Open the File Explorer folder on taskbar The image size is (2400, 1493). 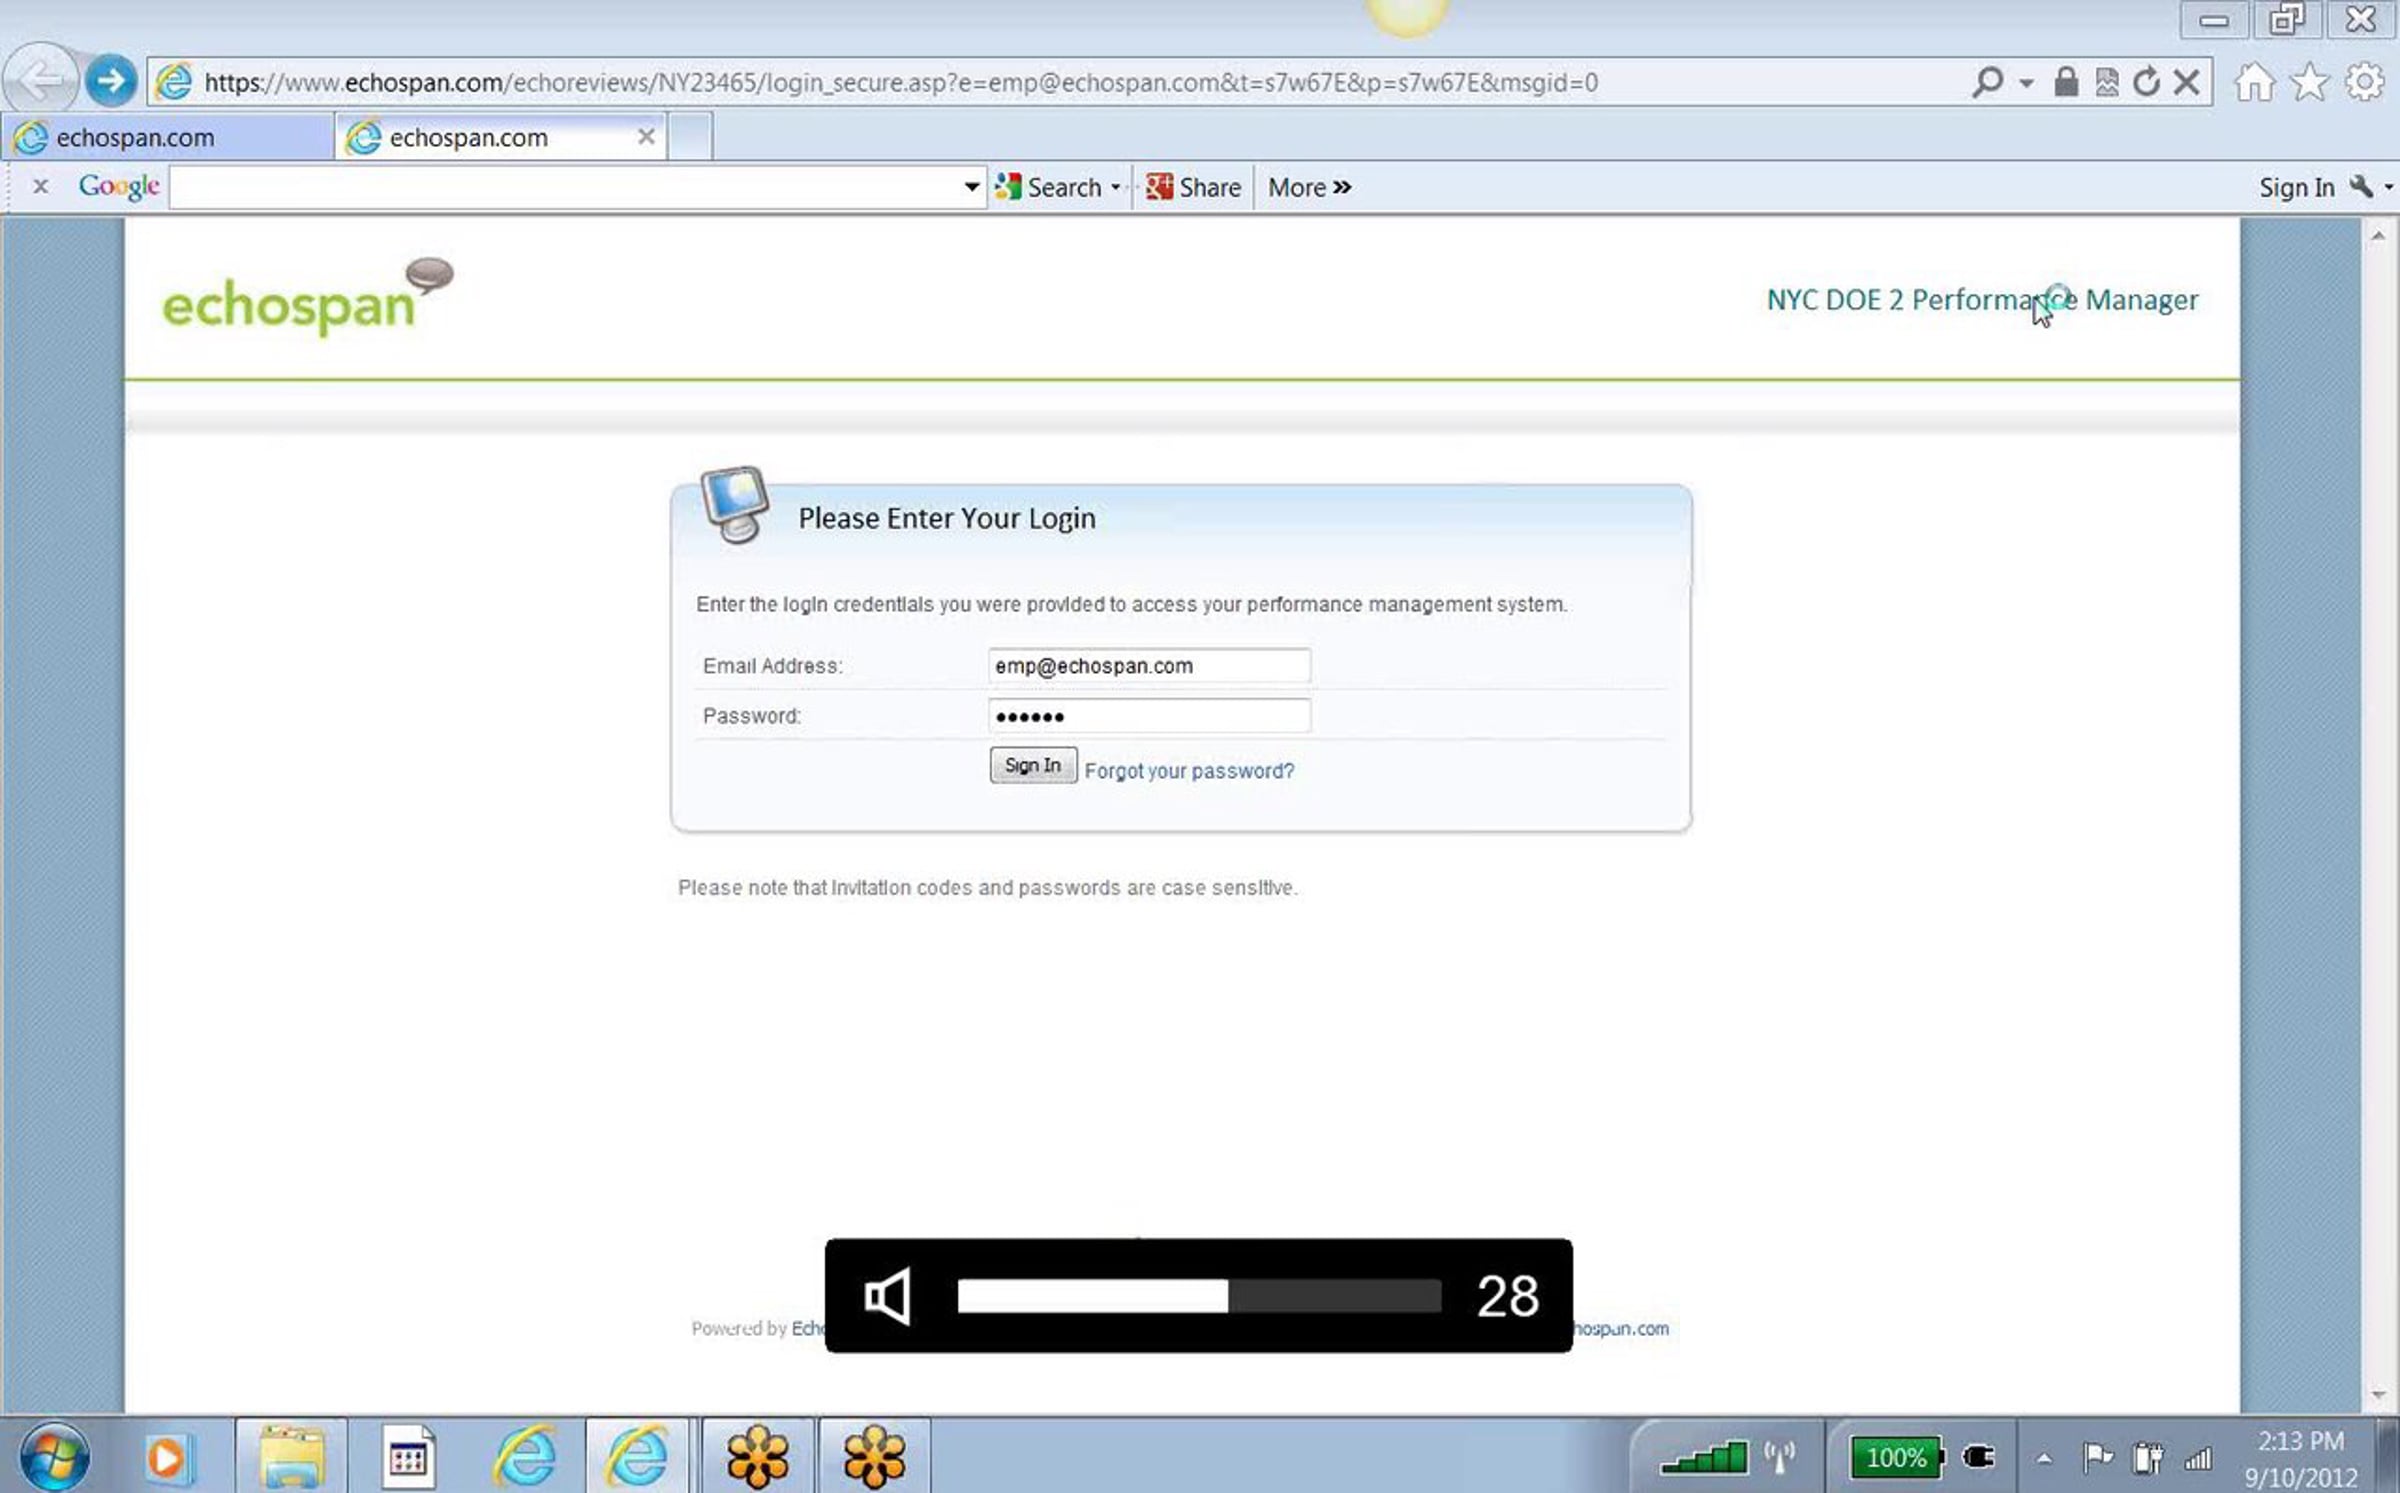(x=292, y=1456)
